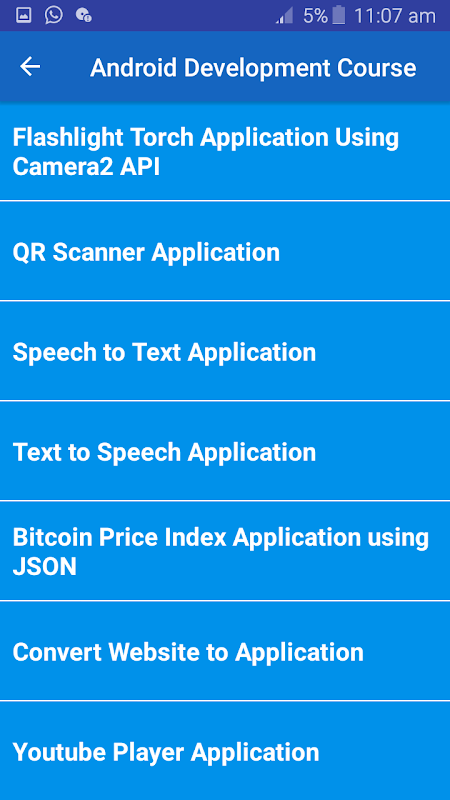450x800 pixels.
Task: Tap the 11:07 am clock
Action: click(395, 16)
